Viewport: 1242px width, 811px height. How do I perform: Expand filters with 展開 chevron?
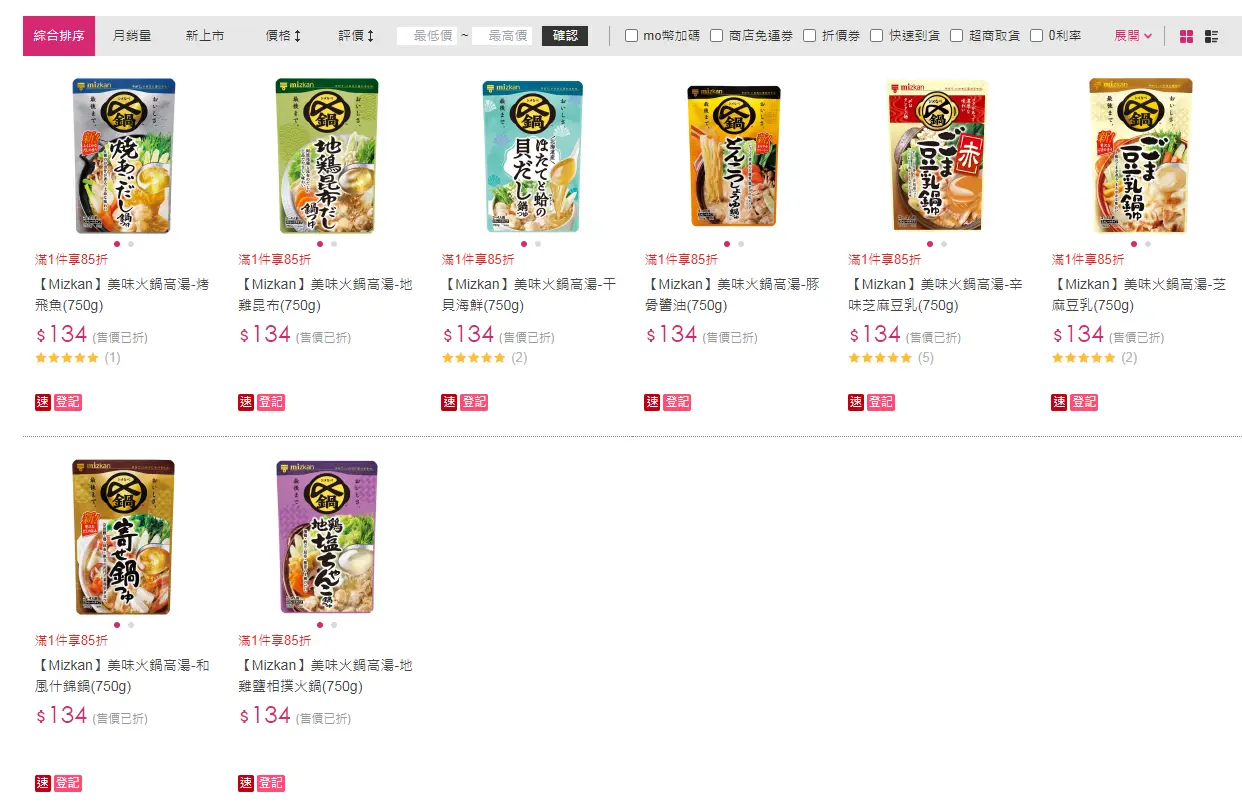click(x=1133, y=36)
